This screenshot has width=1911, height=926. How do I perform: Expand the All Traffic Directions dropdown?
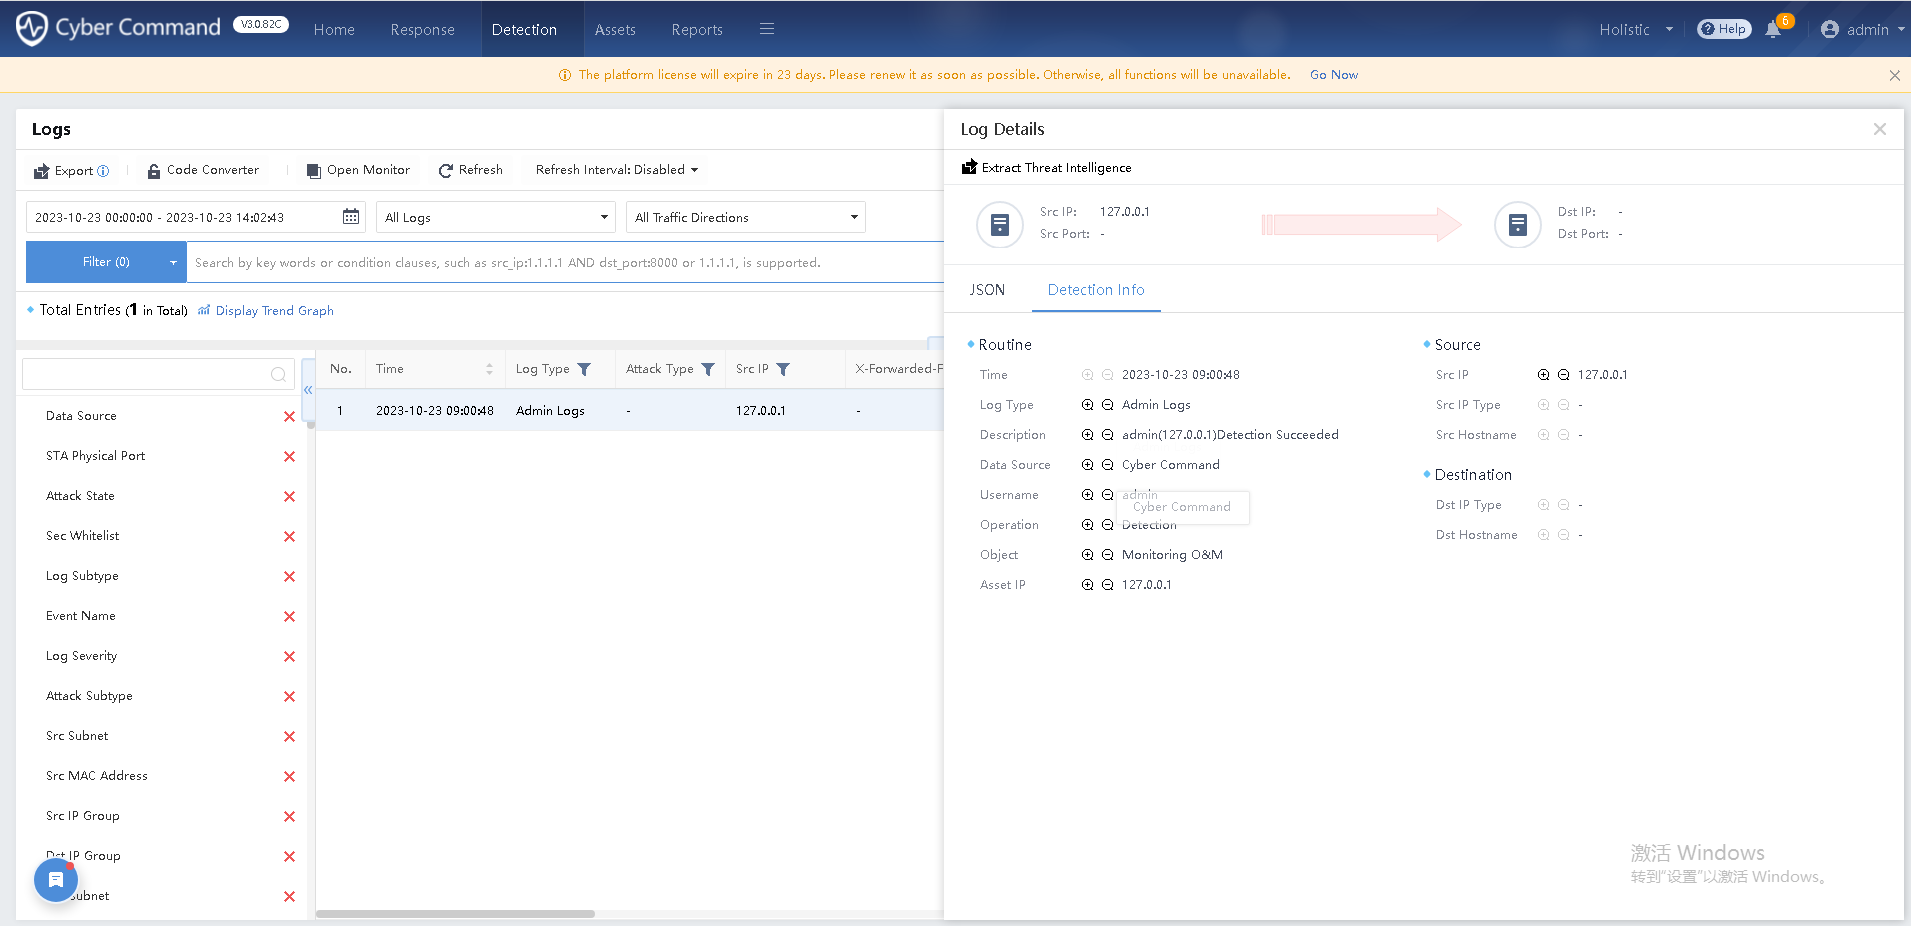pyautogui.click(x=745, y=217)
